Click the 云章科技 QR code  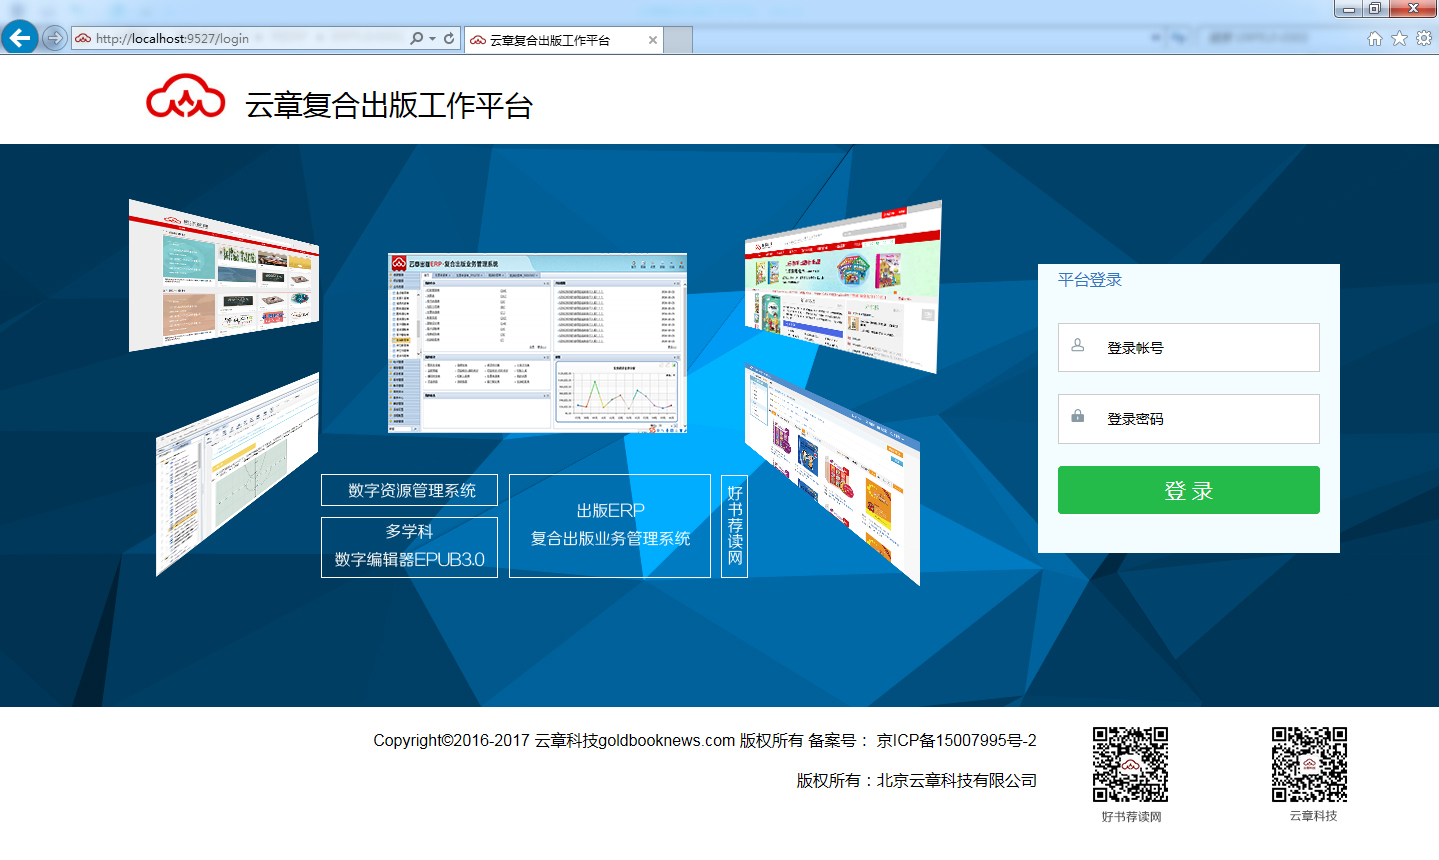(x=1309, y=765)
